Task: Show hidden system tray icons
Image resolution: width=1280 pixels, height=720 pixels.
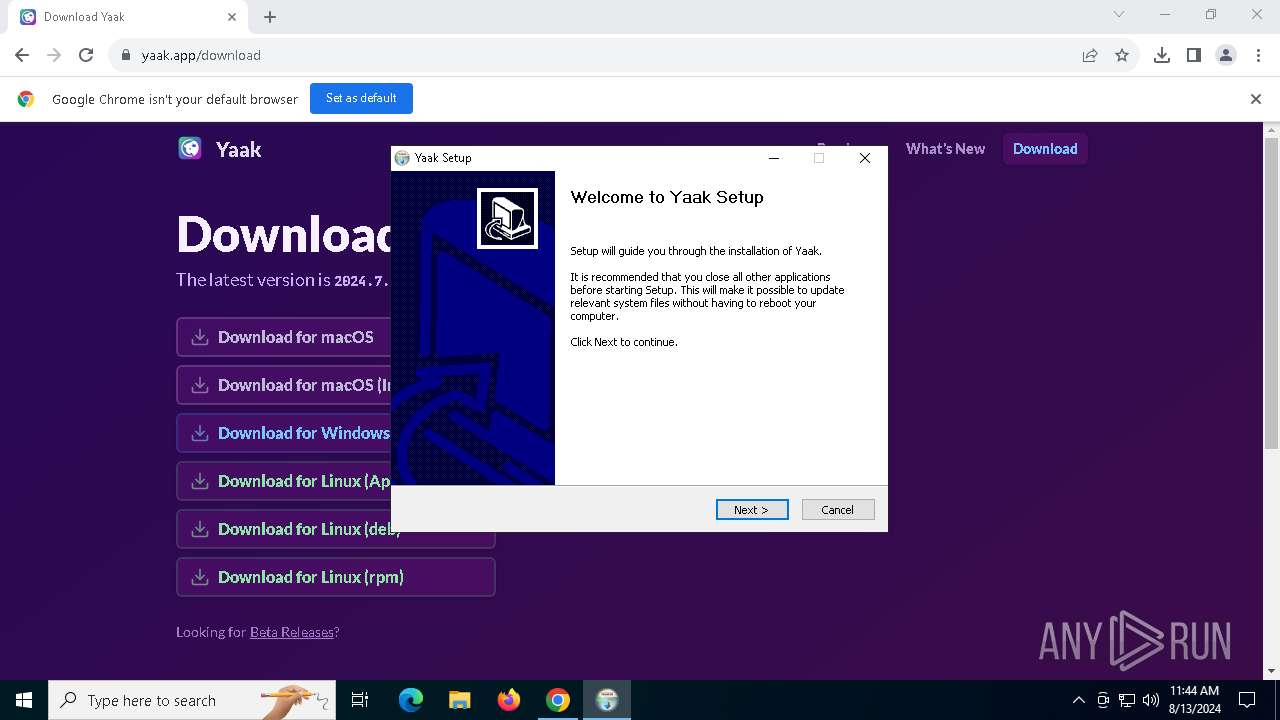Action: click(1079, 700)
